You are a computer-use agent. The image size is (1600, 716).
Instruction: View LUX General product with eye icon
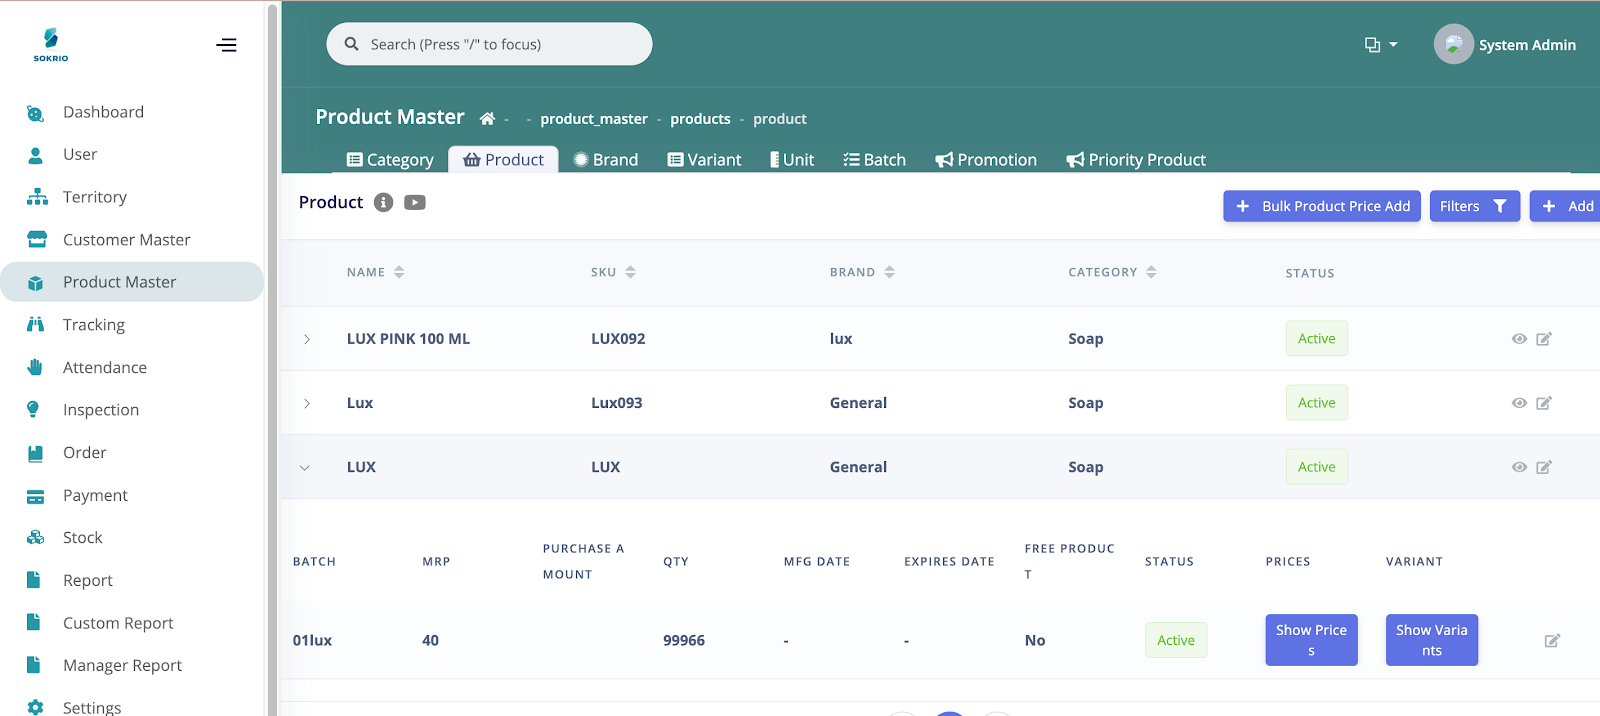(1519, 467)
